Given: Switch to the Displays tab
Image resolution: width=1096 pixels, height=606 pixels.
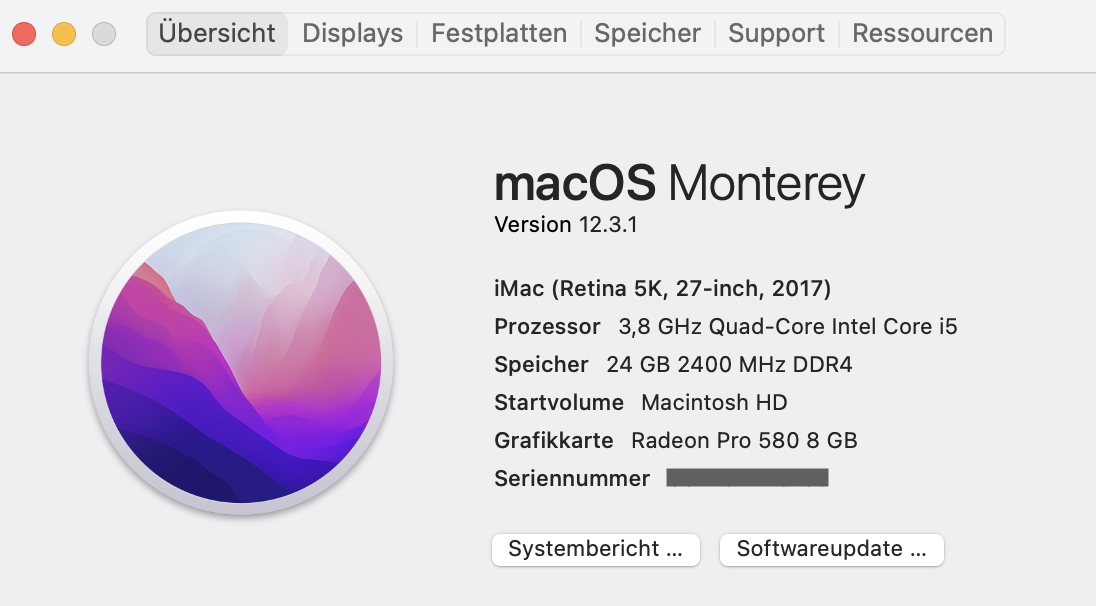Looking at the screenshot, I should pos(352,33).
